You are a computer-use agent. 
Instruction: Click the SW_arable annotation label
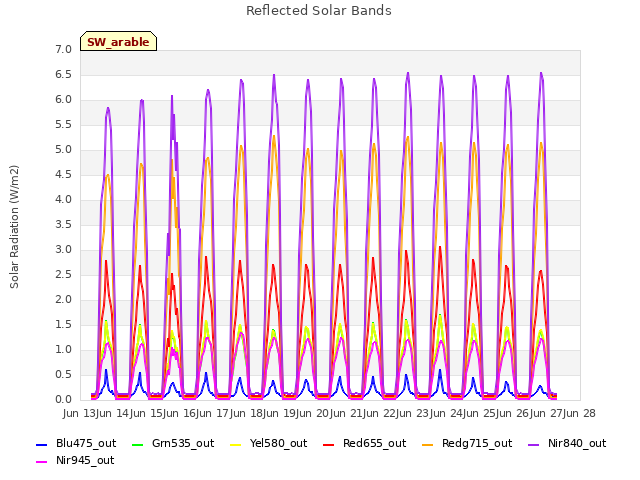(118, 42)
